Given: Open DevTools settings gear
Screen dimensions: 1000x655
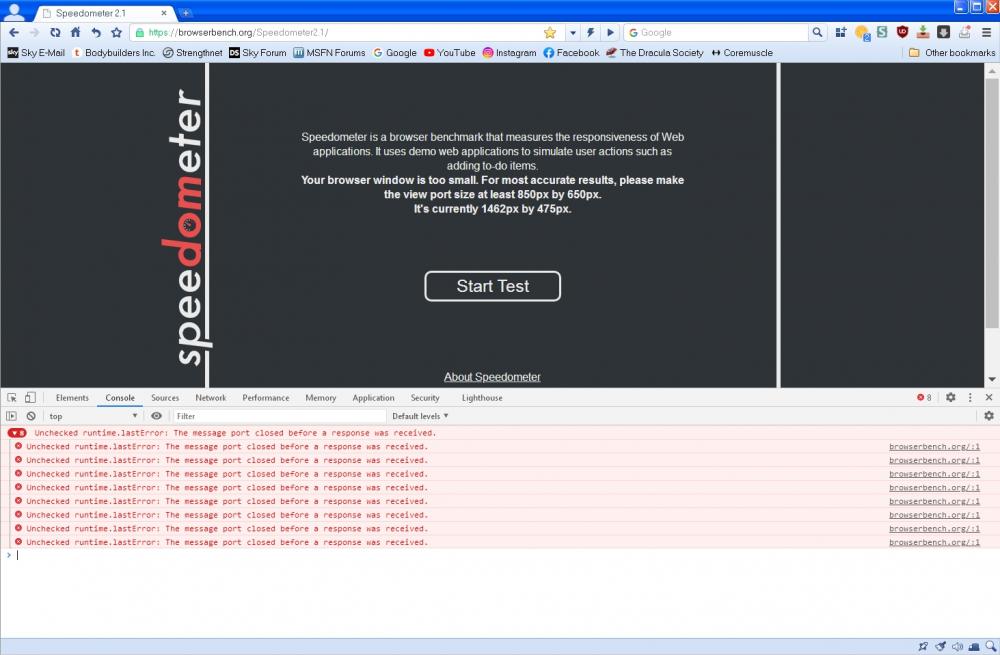Looking at the screenshot, I should pyautogui.click(x=950, y=397).
